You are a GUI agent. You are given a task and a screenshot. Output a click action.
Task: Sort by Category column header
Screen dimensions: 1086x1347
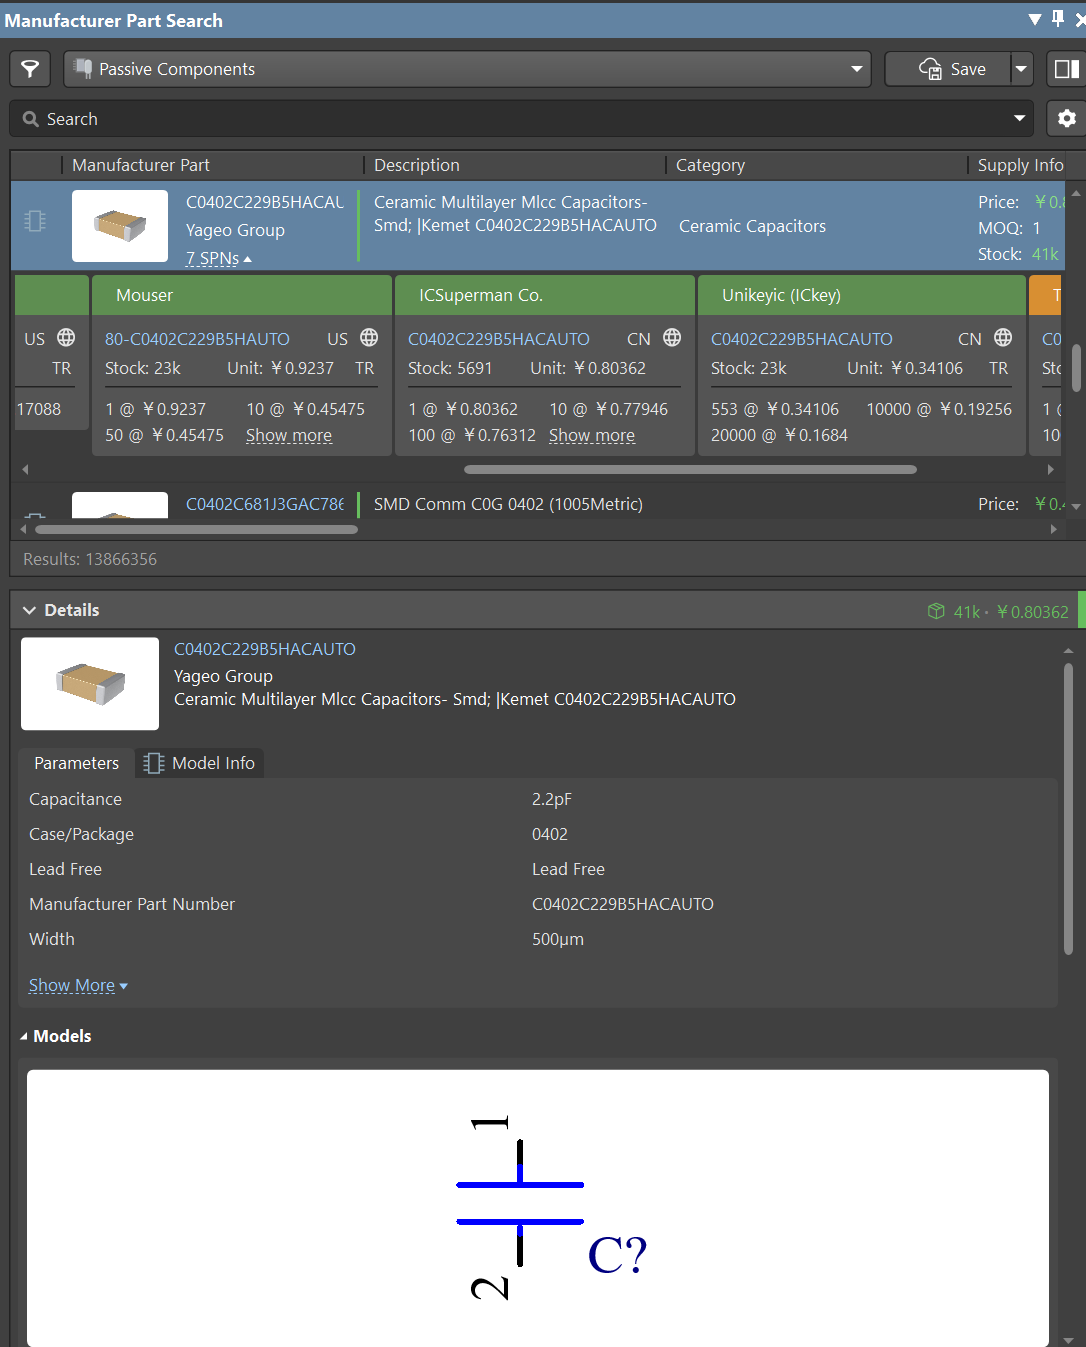pos(710,165)
